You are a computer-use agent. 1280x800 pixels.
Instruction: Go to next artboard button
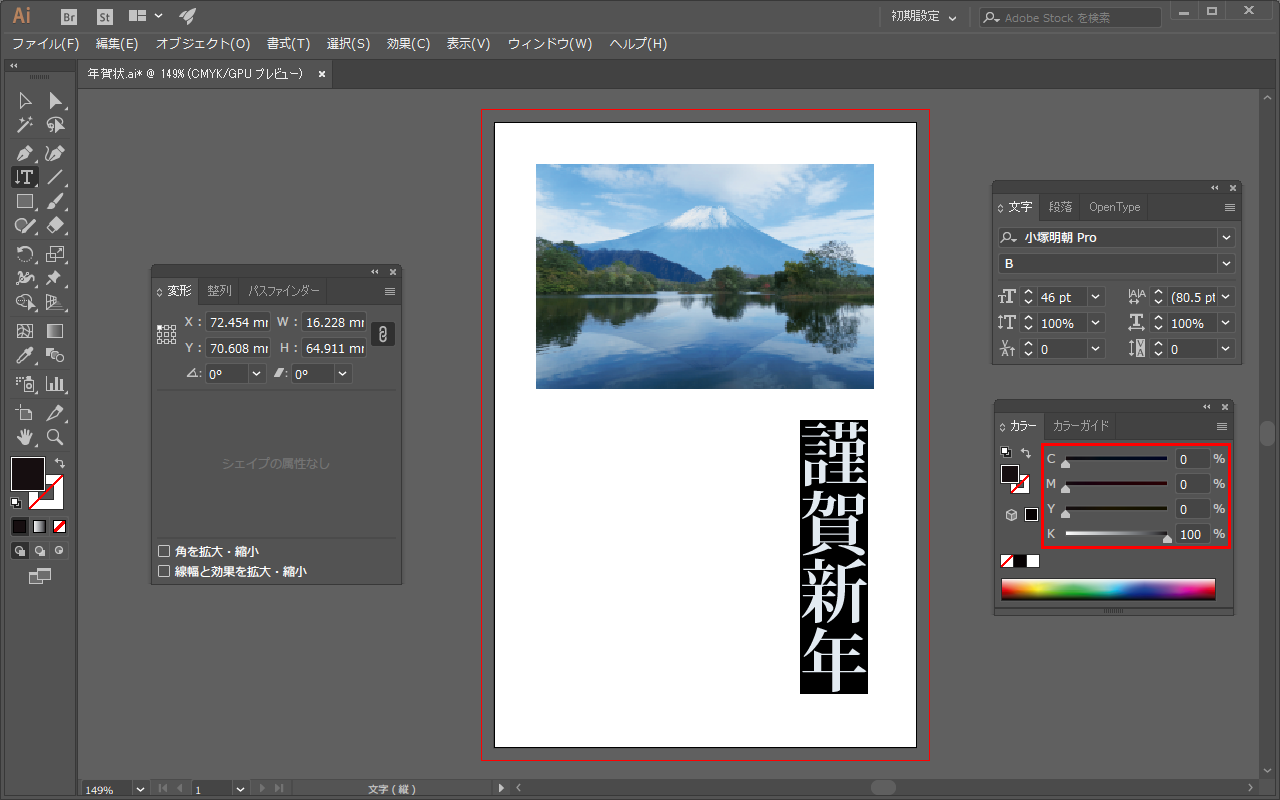pyautogui.click(x=264, y=789)
